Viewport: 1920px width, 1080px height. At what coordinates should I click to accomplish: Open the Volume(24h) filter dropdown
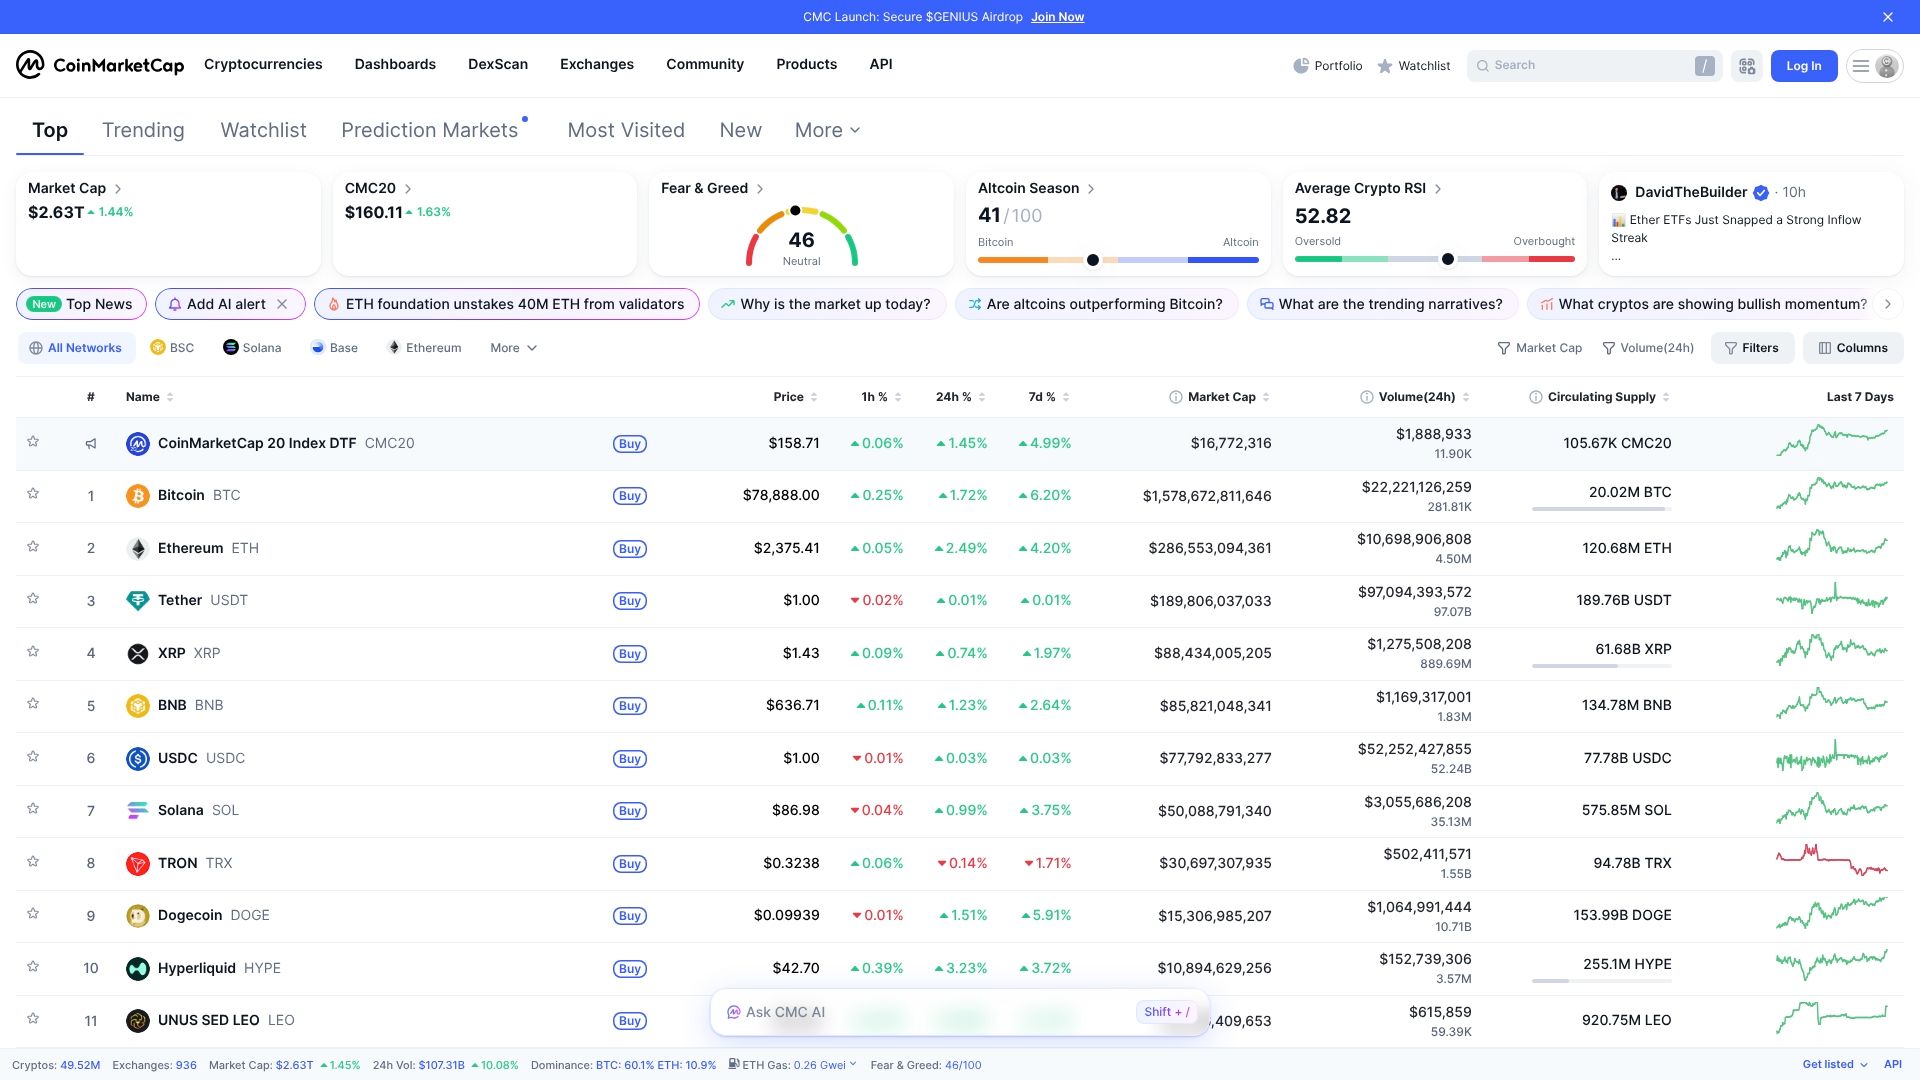pyautogui.click(x=1649, y=348)
